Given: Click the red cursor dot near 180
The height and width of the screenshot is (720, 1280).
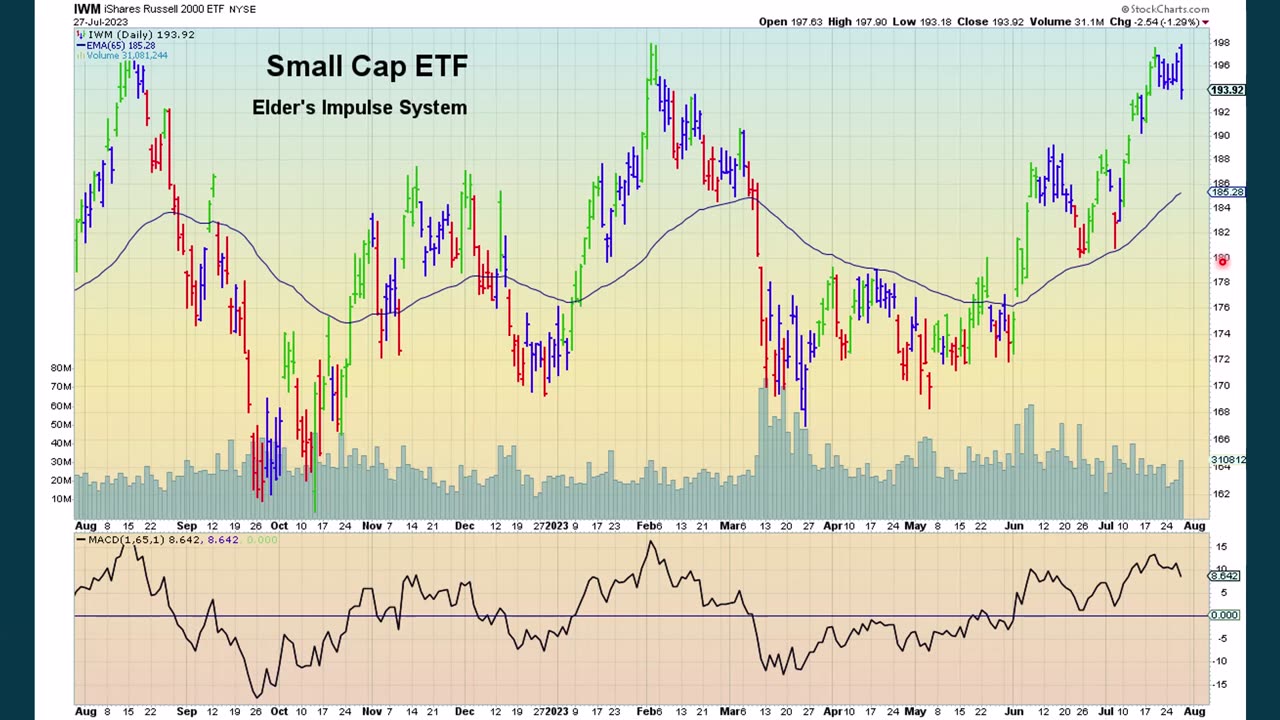Looking at the screenshot, I should [1223, 261].
